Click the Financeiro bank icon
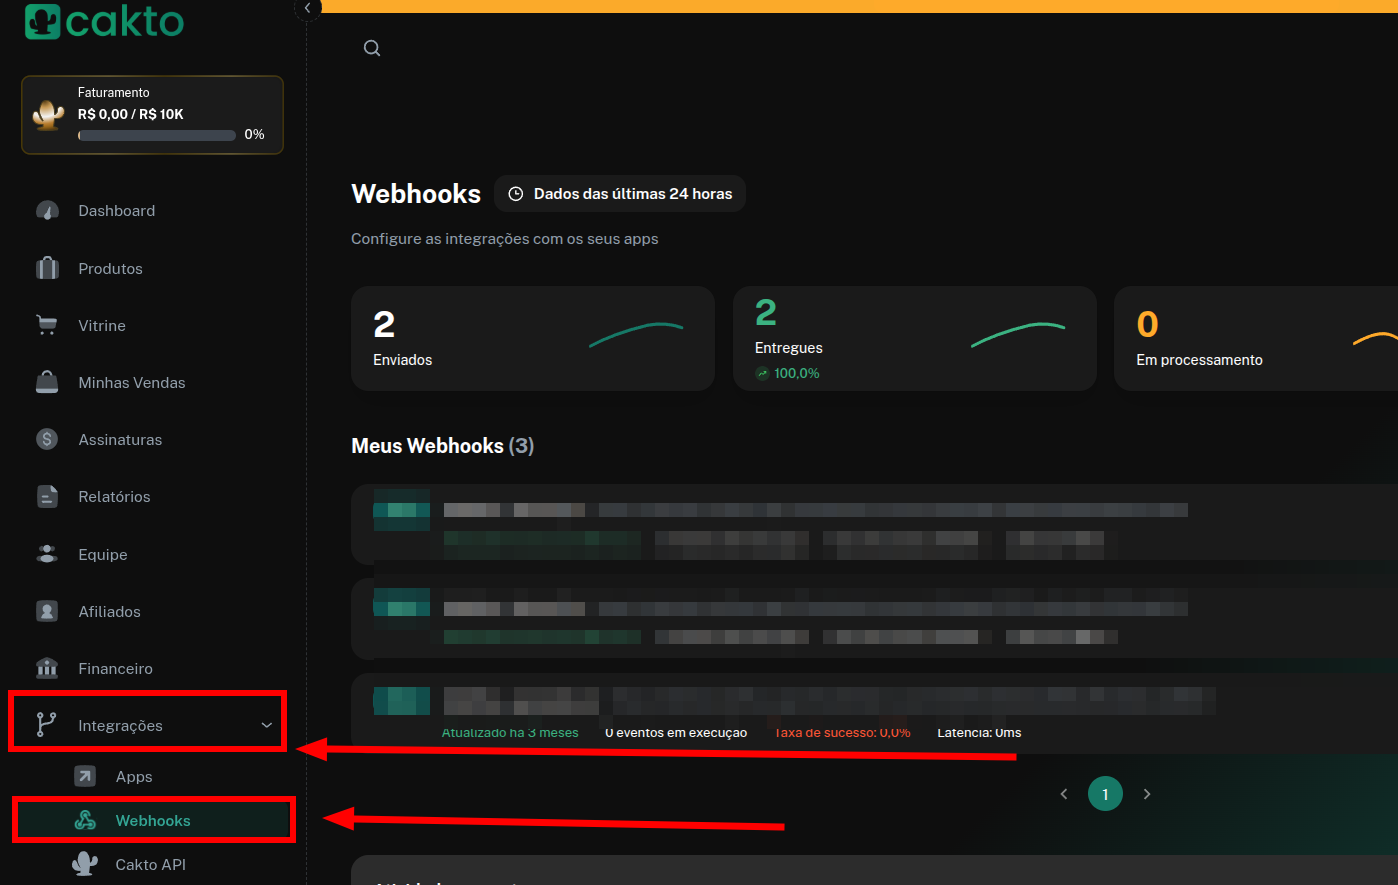This screenshot has width=1398, height=885. (x=47, y=668)
